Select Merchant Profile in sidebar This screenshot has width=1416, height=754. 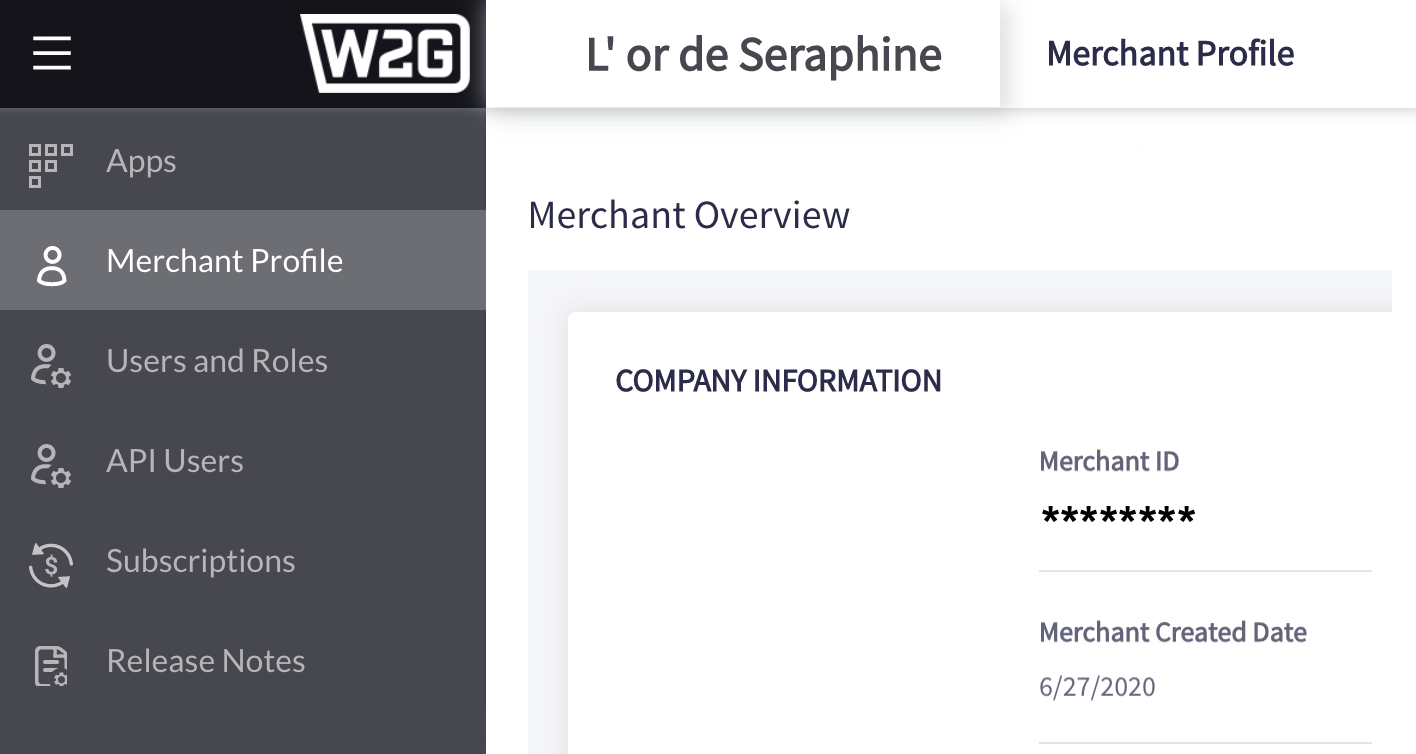tap(224, 261)
